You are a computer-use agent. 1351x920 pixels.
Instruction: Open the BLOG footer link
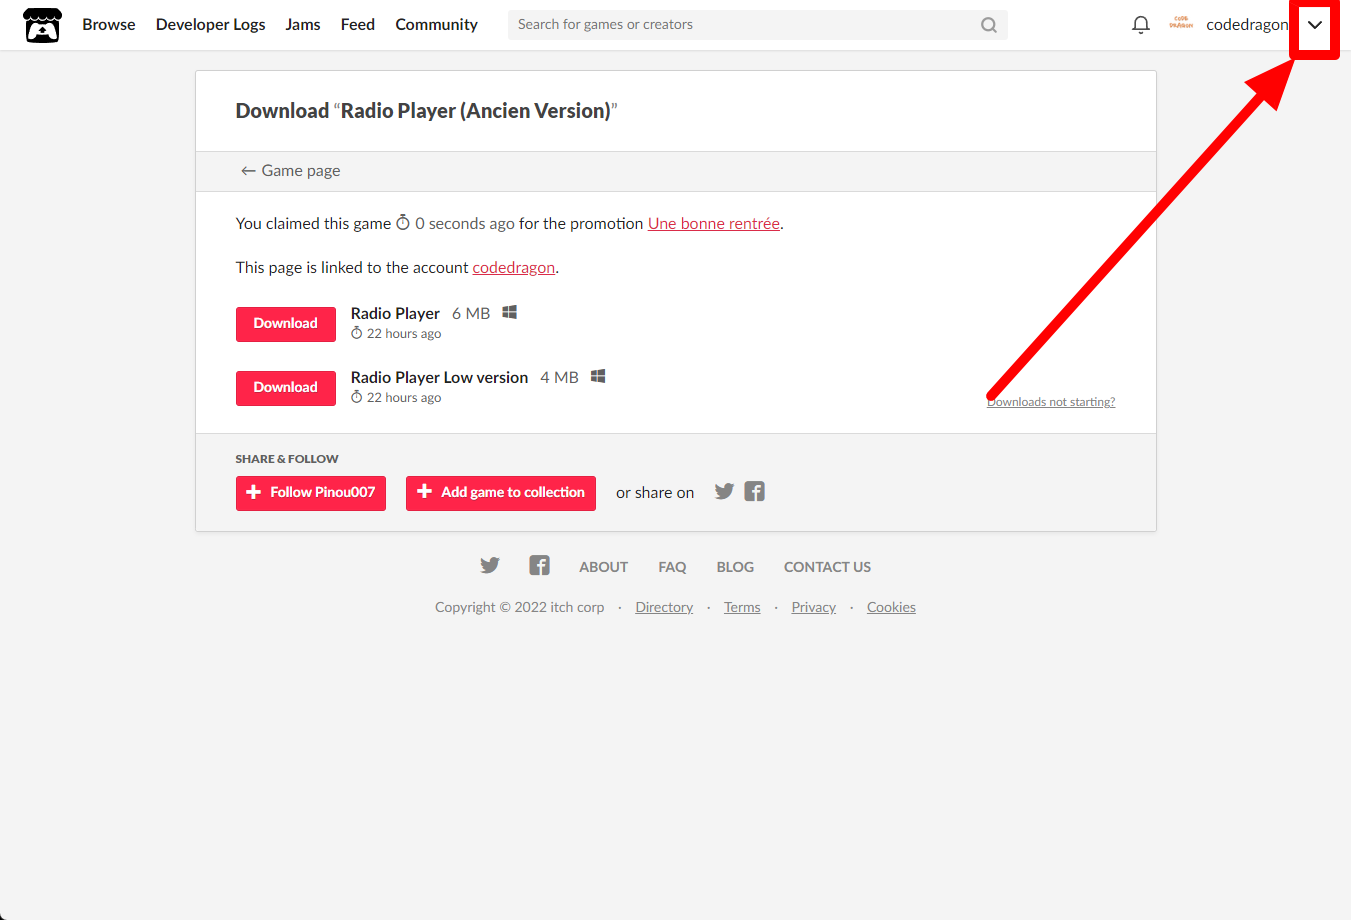(735, 567)
